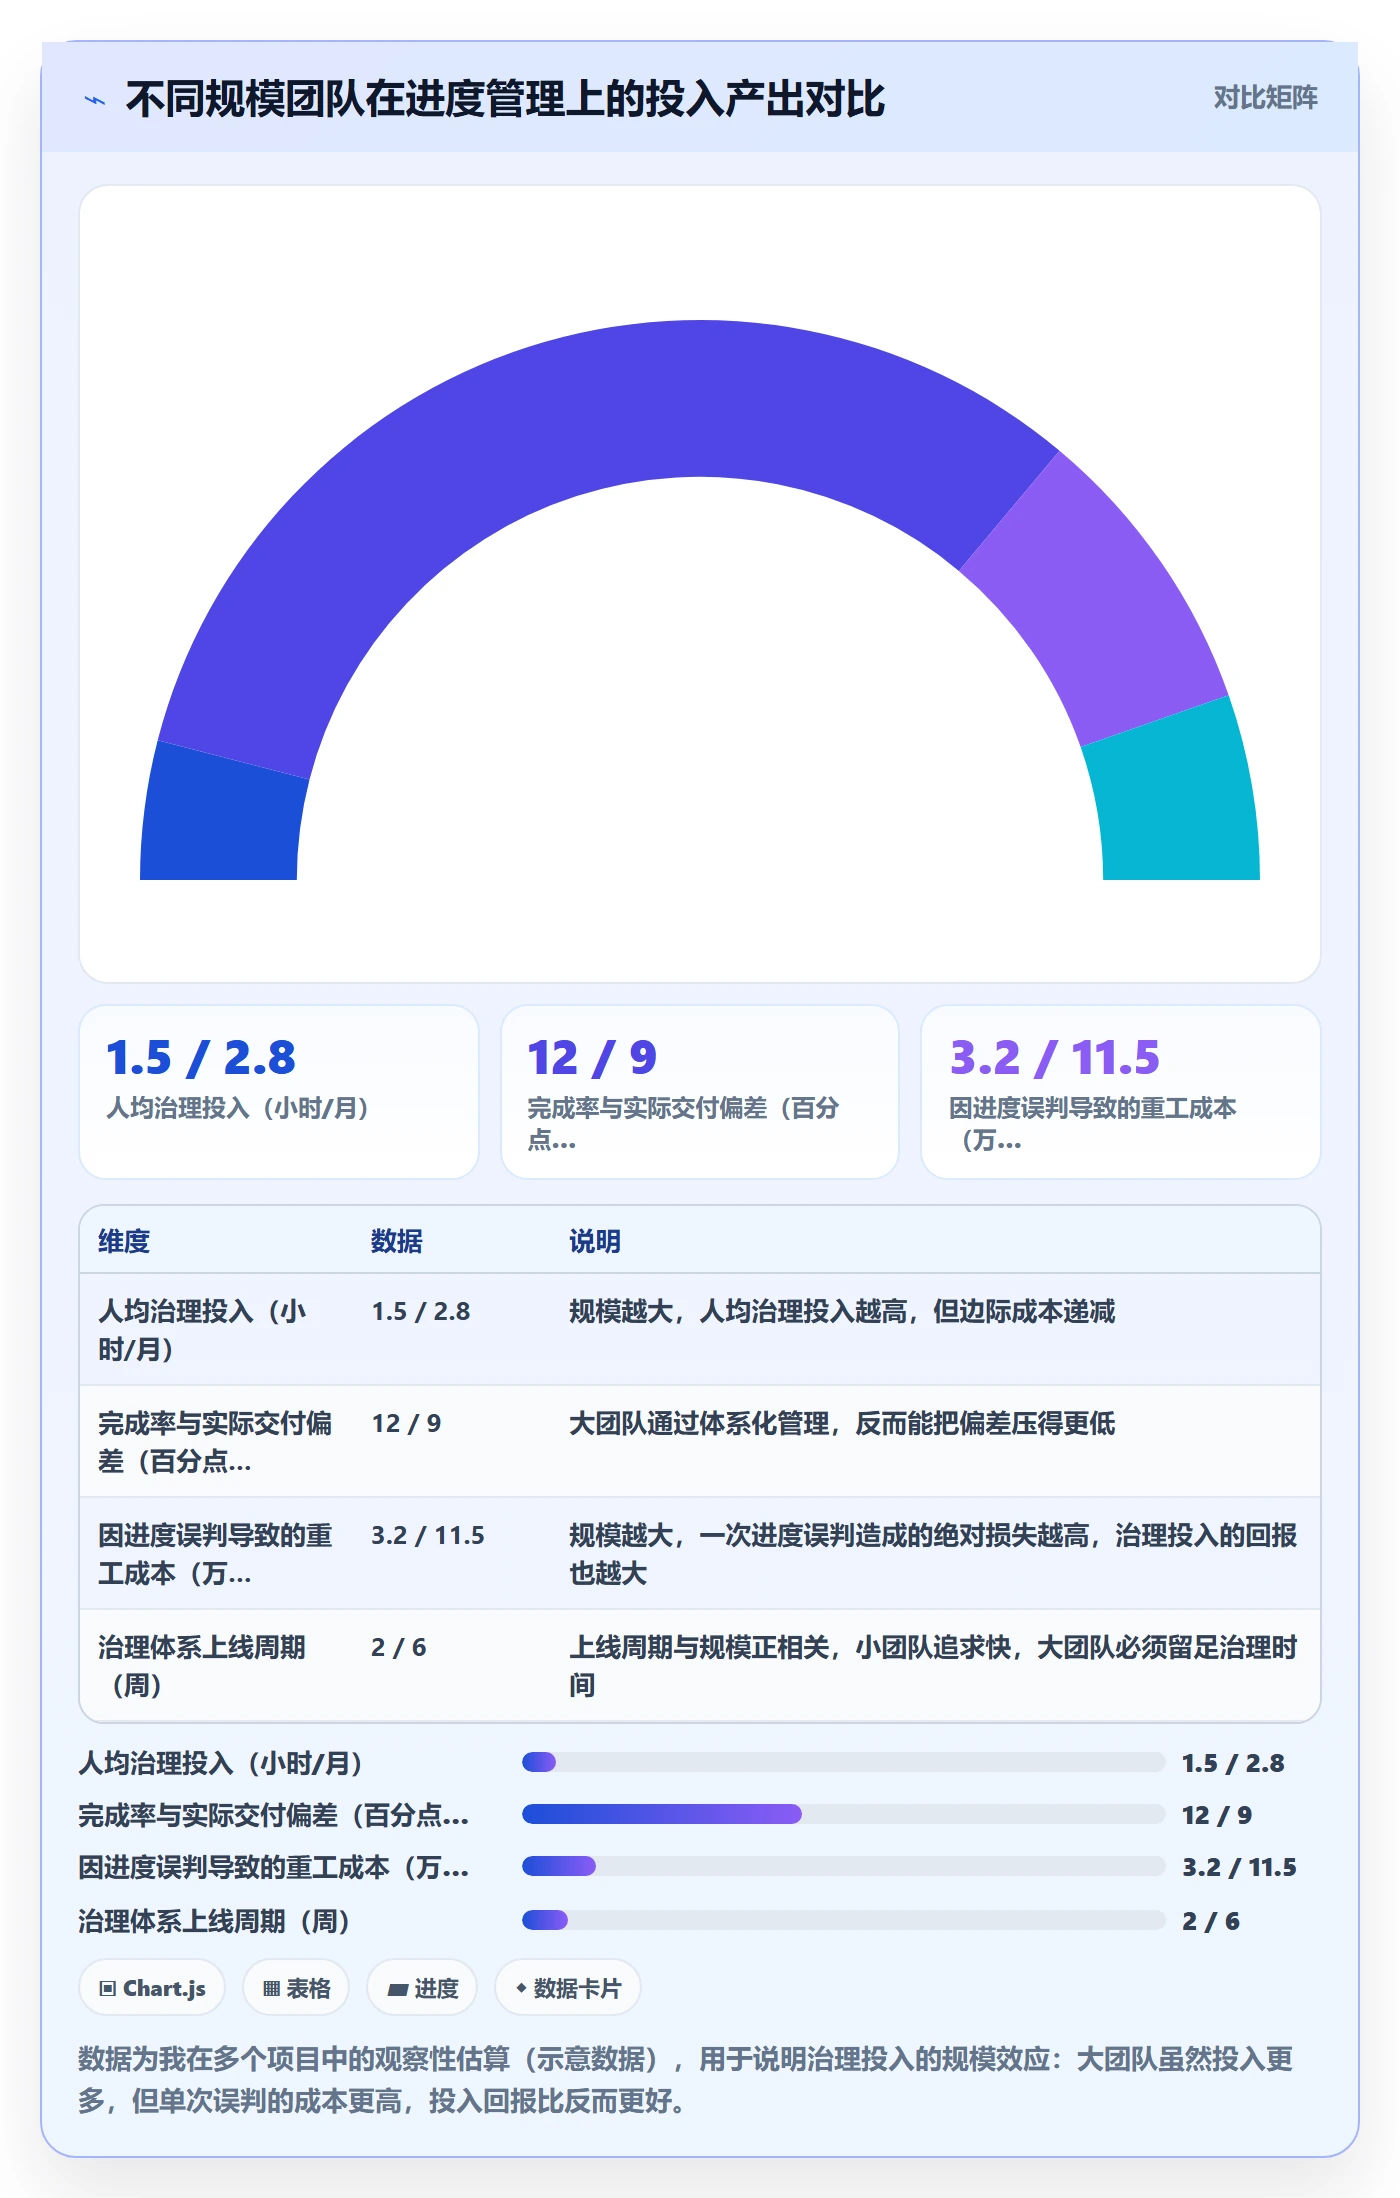Viewport: 1400px width, 2198px height.
Task: Click table cell value 3.2 / 11.5
Action: click(x=428, y=1535)
